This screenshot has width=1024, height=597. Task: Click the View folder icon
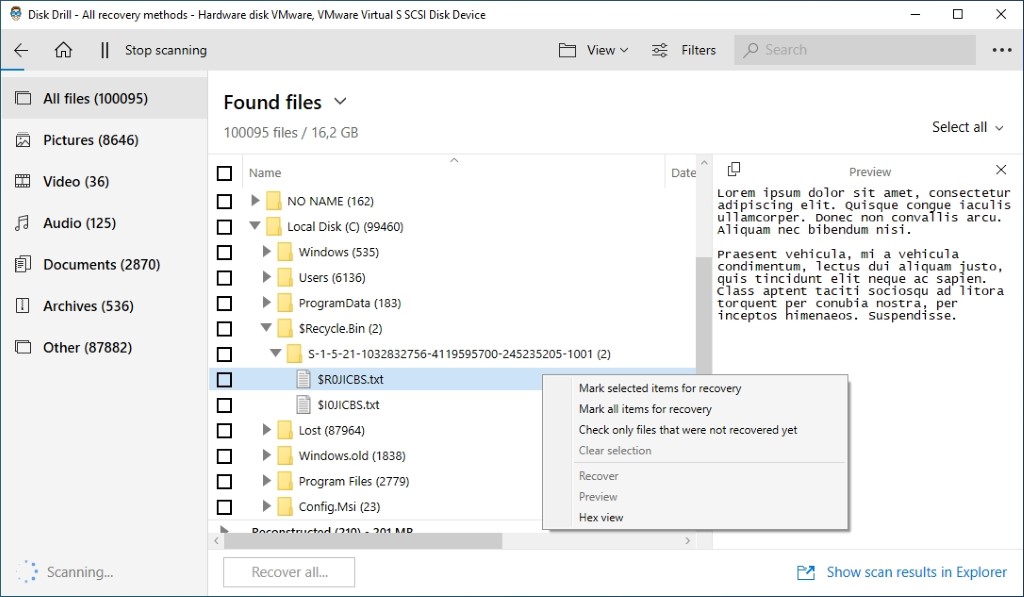[x=567, y=50]
